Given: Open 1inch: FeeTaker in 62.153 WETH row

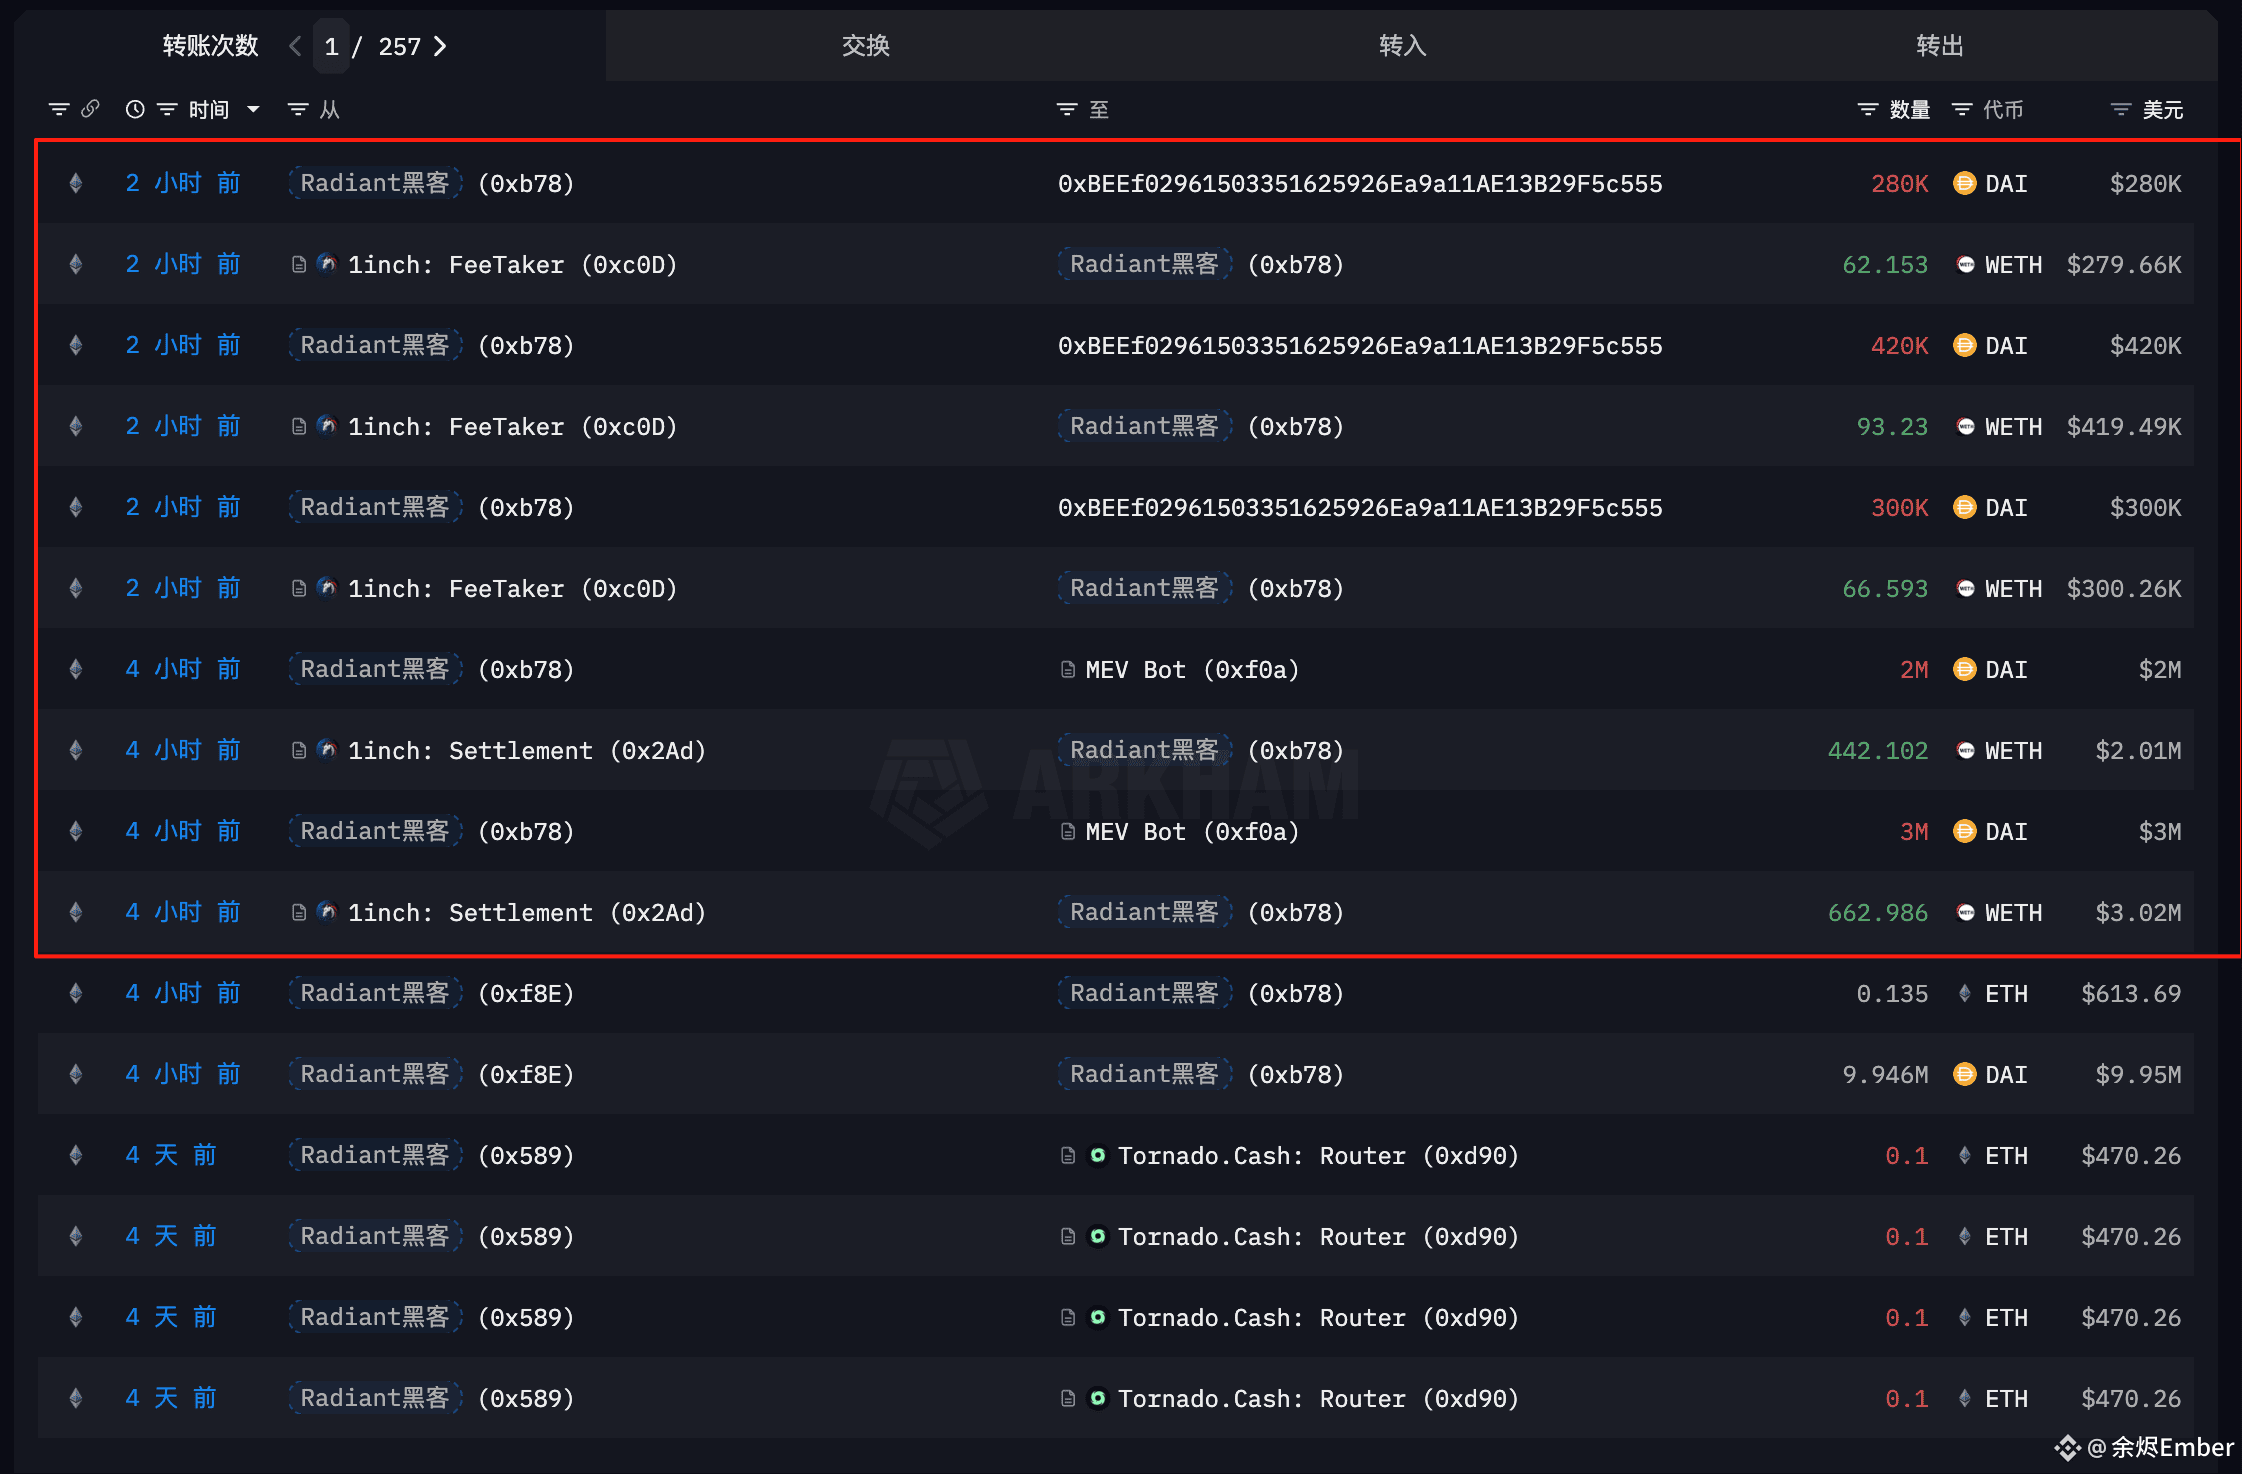Looking at the screenshot, I should [x=512, y=265].
